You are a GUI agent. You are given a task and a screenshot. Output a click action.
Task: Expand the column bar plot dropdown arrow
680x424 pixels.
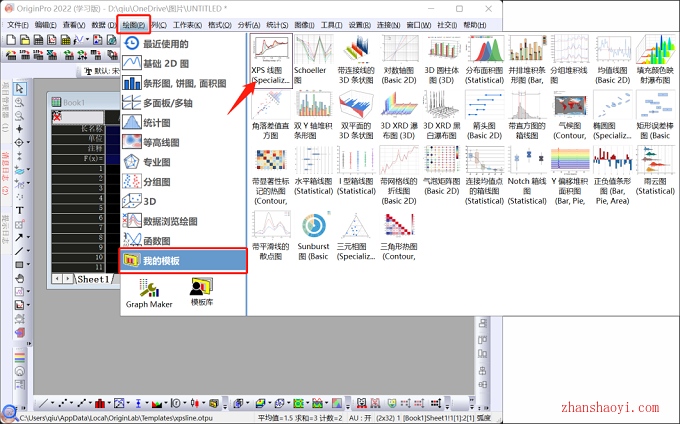tap(109, 404)
